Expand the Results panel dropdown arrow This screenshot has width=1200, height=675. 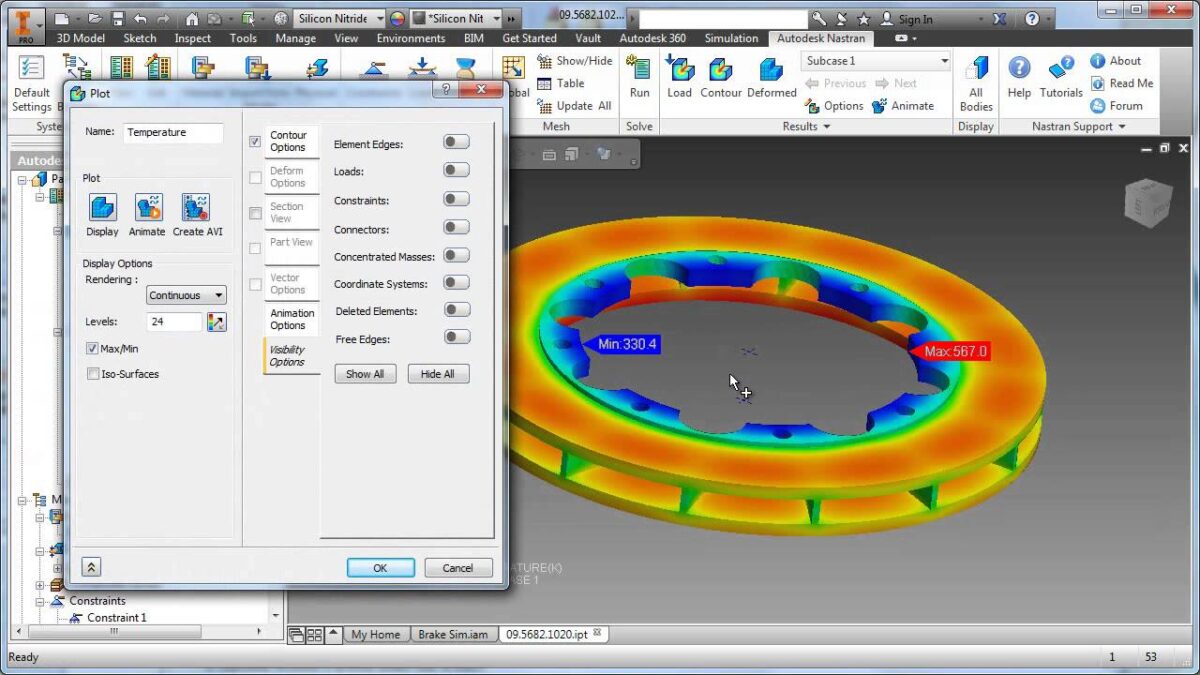[x=826, y=127]
